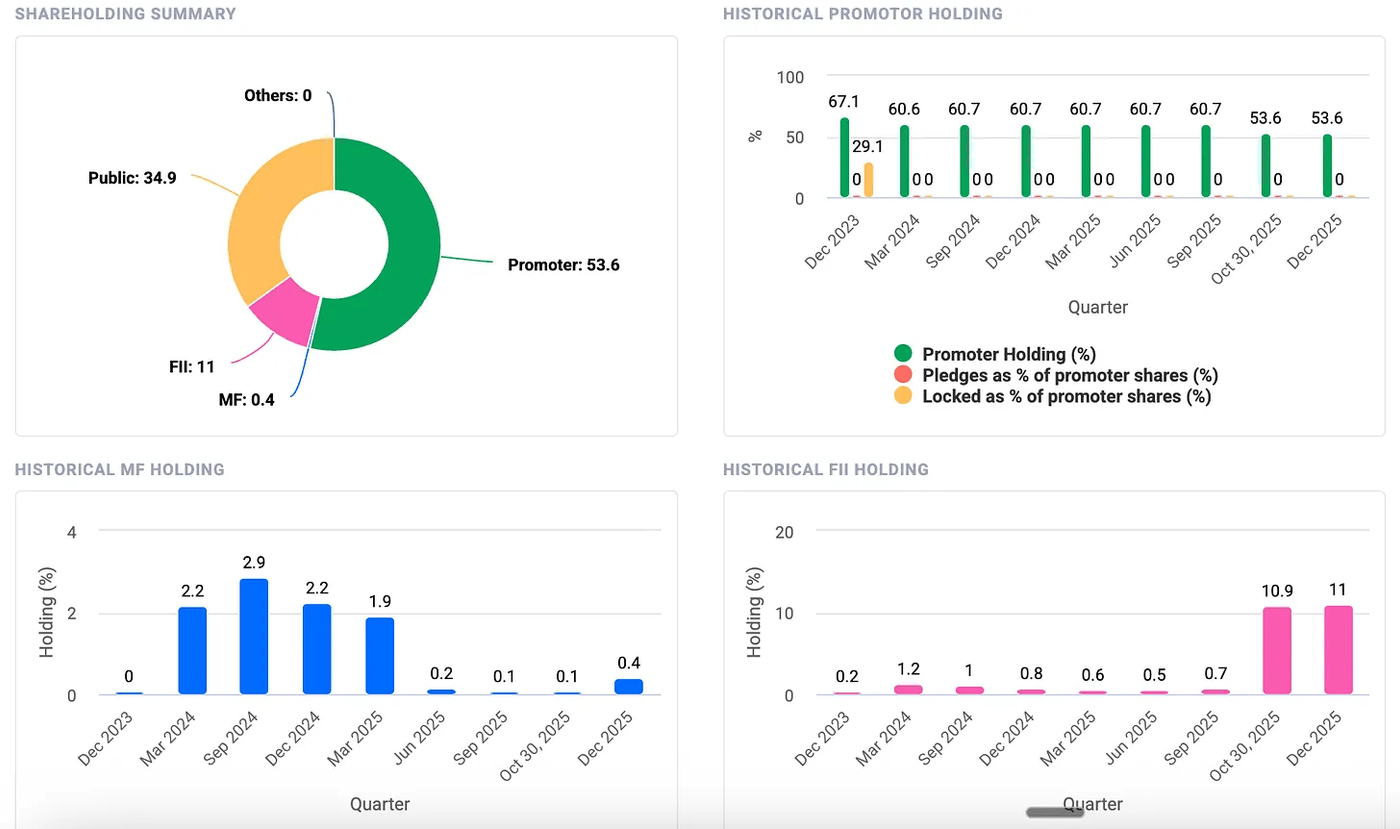Viewport: 1400px width, 829px height.
Task: Click the green Promoter Holding legend dot
Action: pyautogui.click(x=903, y=353)
